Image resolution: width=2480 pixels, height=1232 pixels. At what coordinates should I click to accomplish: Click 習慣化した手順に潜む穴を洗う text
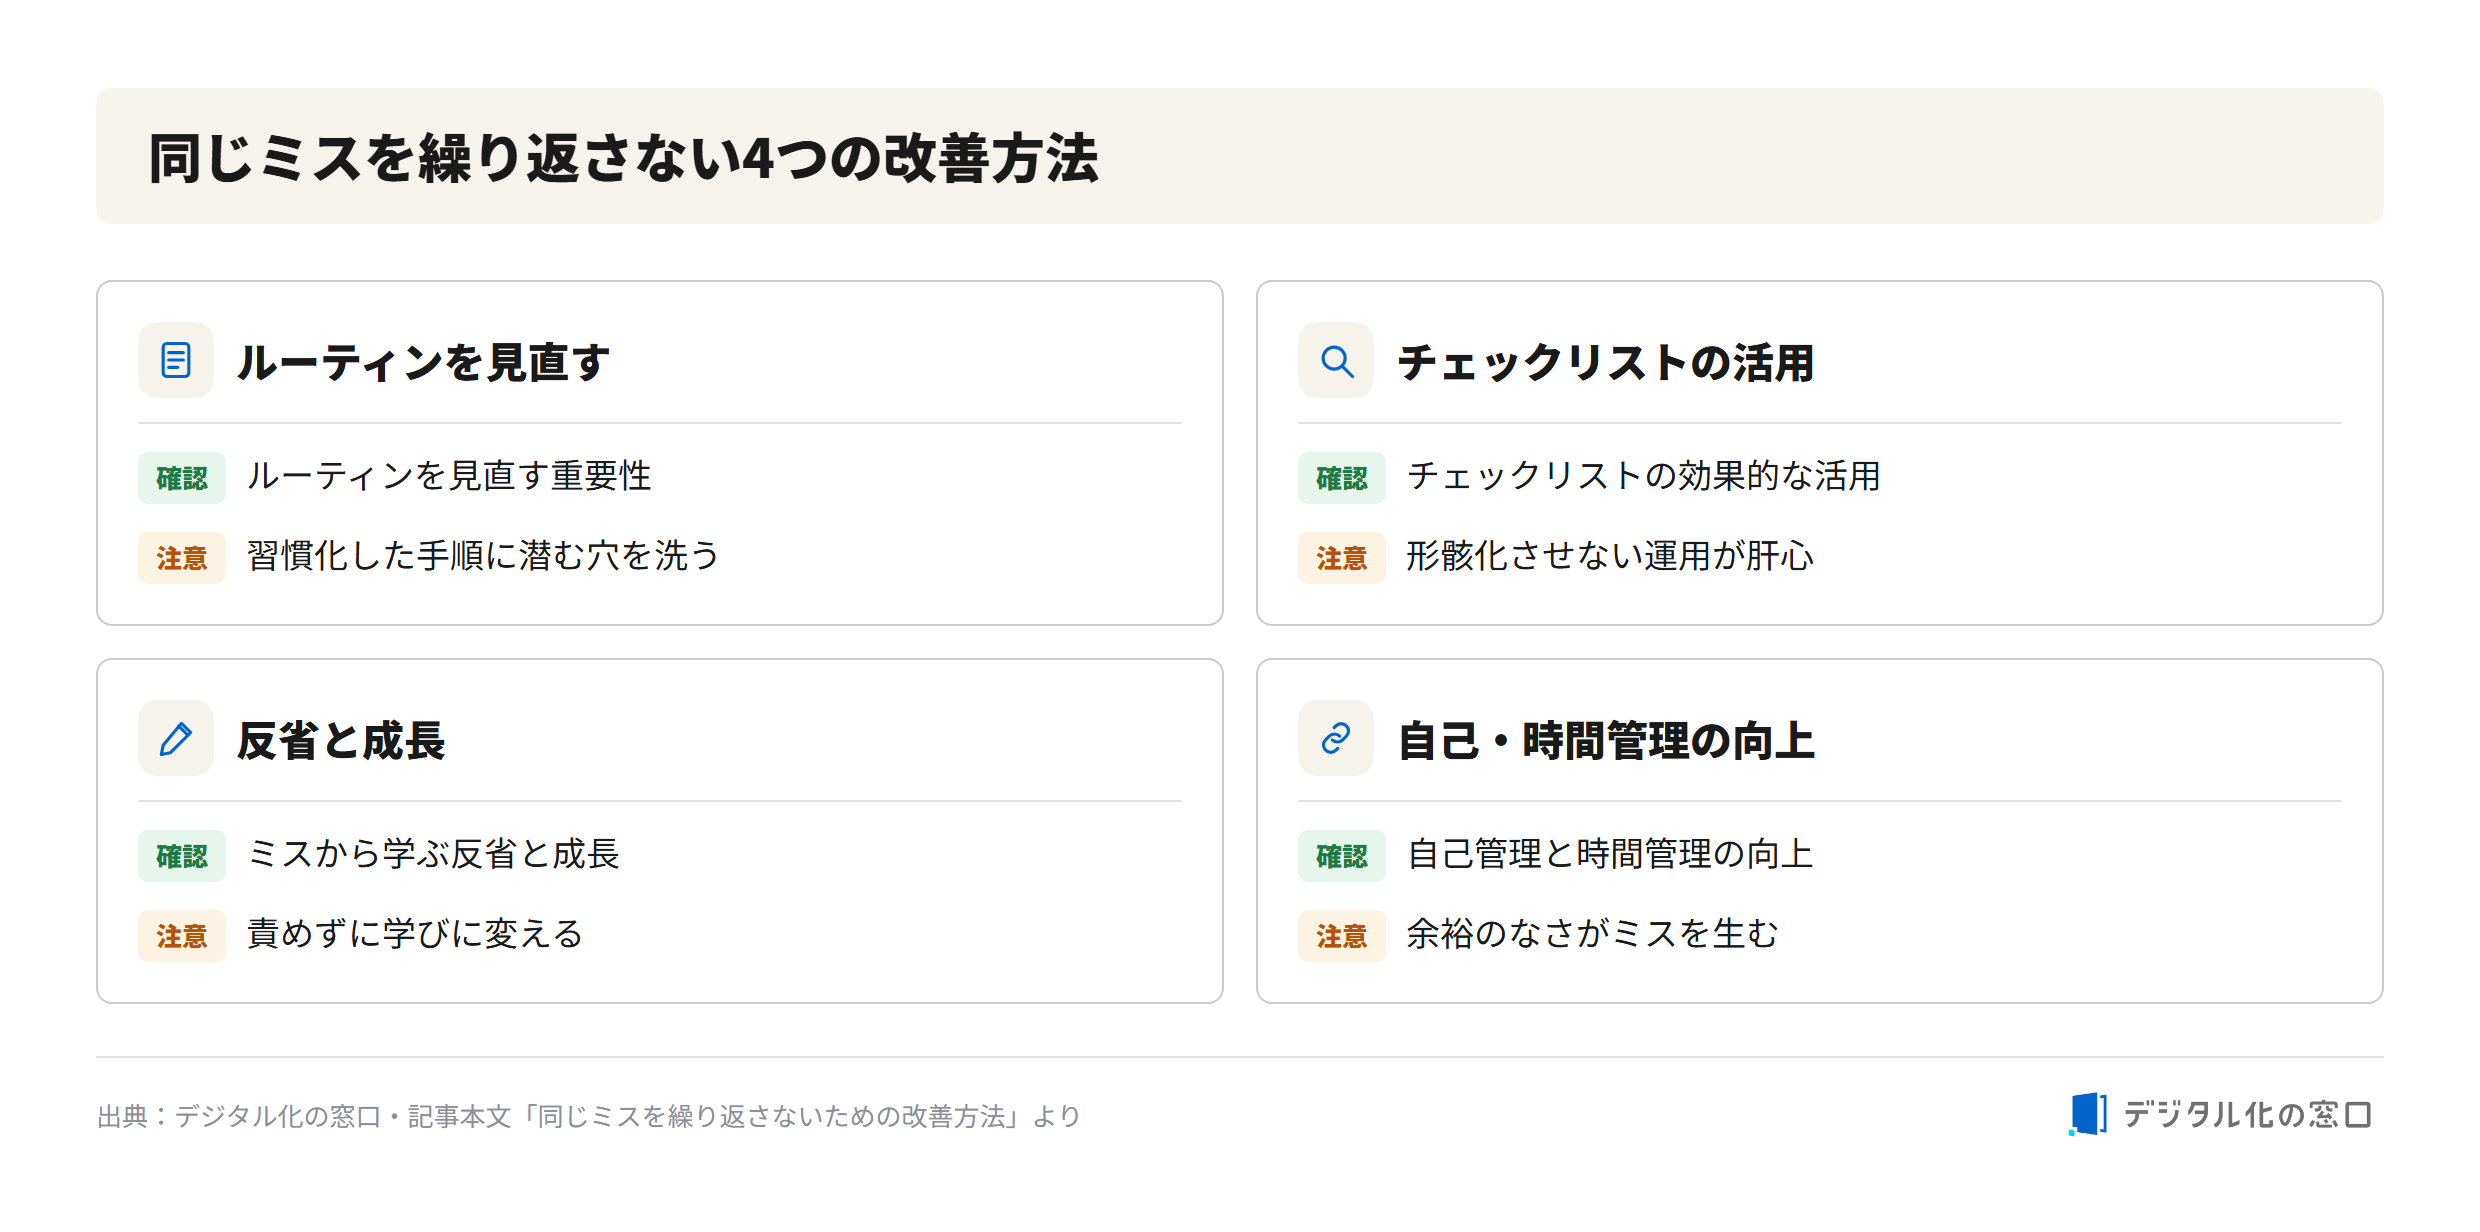pos(483,556)
